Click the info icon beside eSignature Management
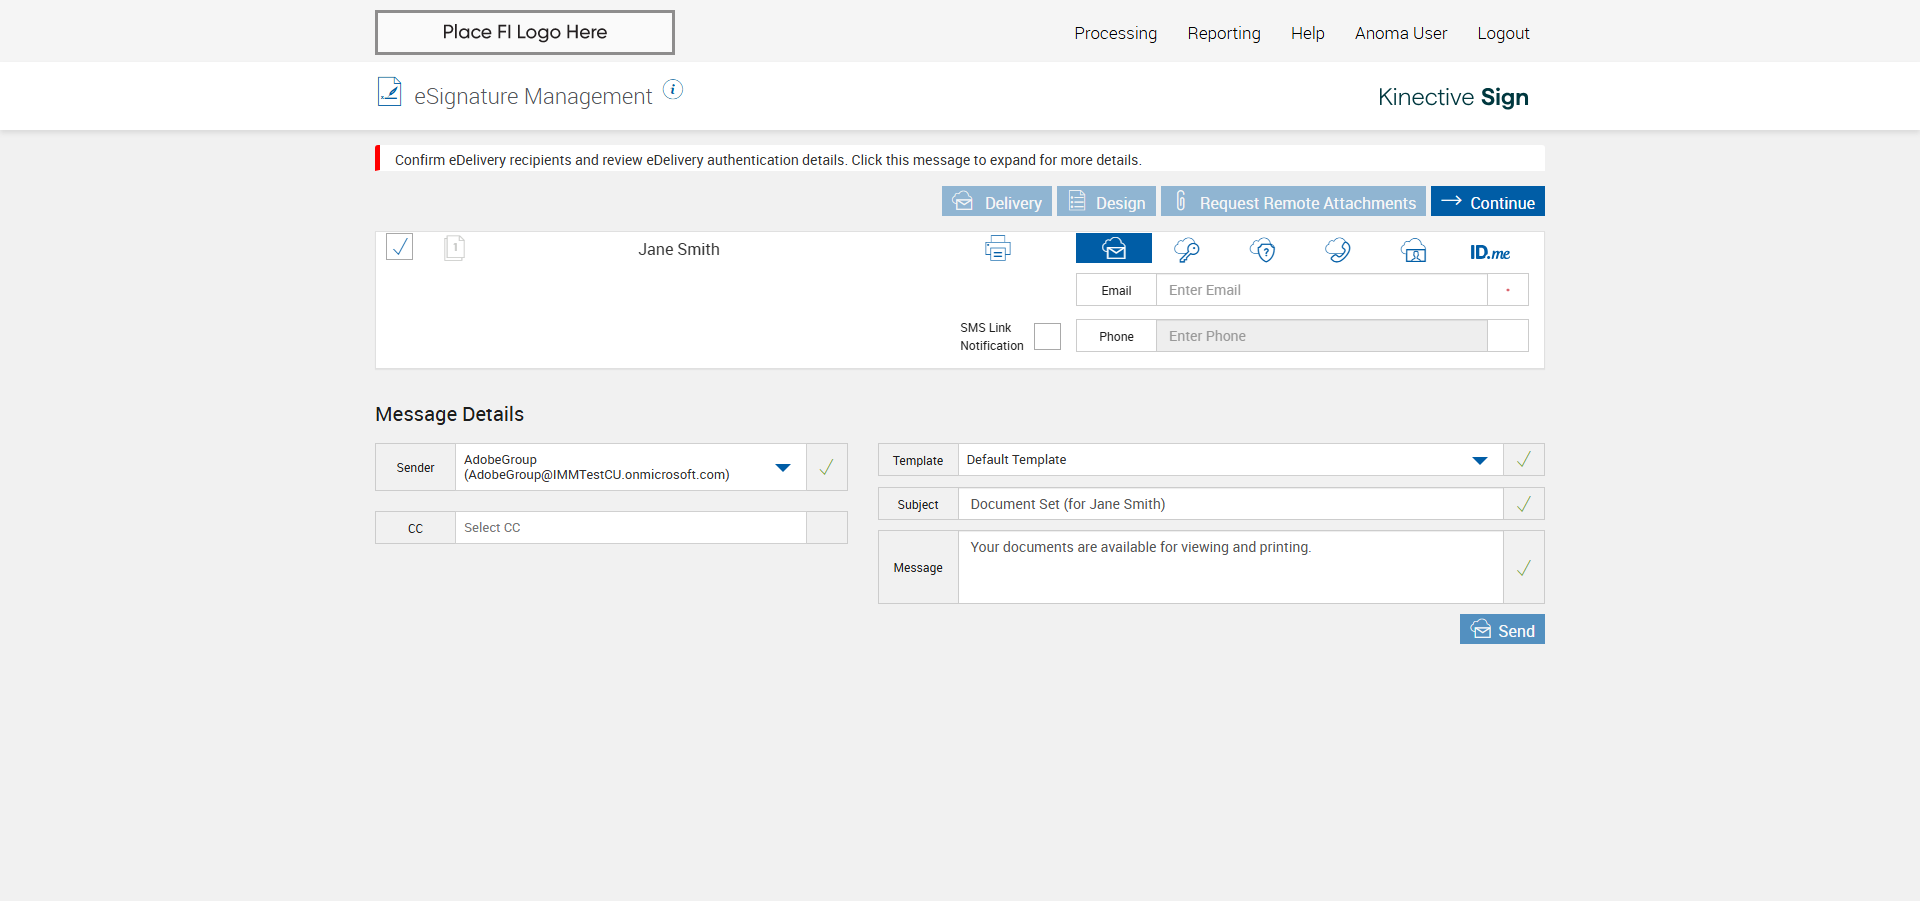The width and height of the screenshot is (1920, 901). 673,90
